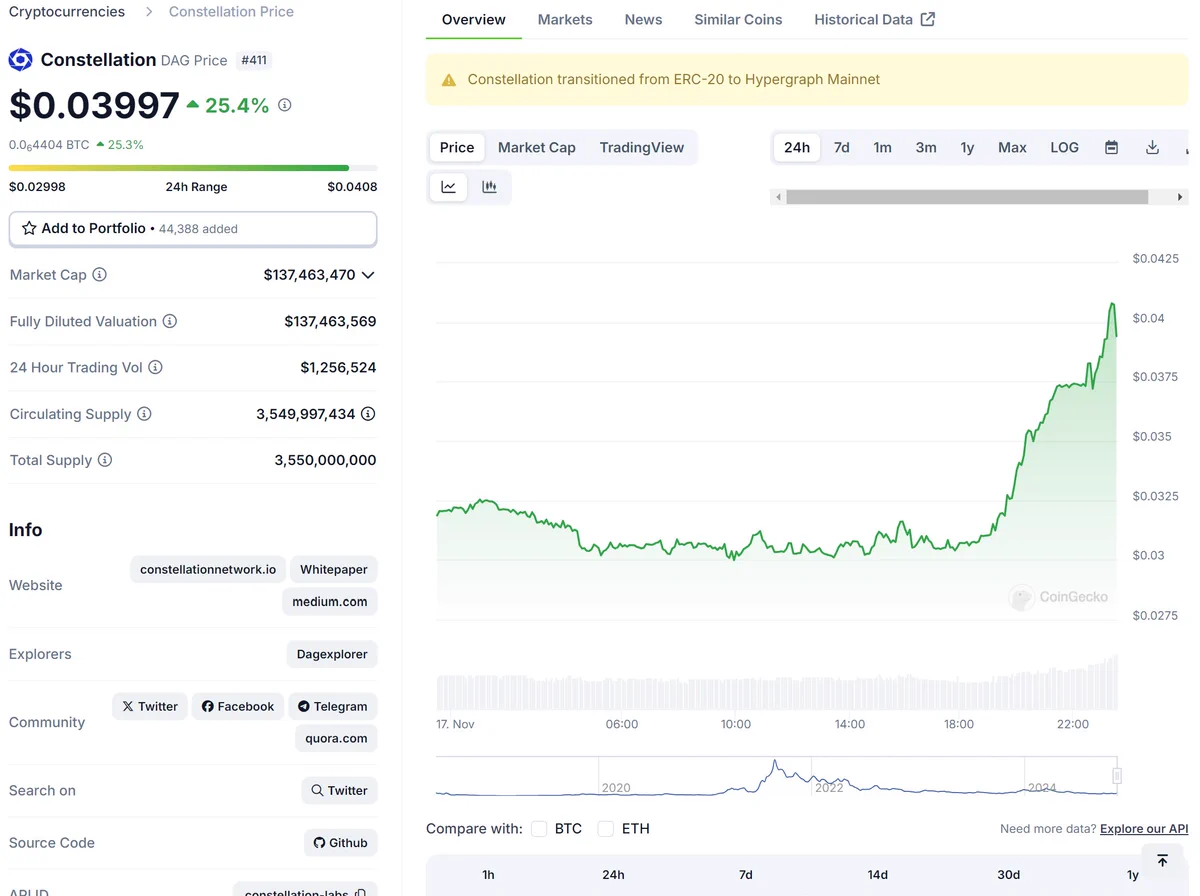The image size is (1200, 896).
Task: Open the Total Supply info icon
Action: (x=105, y=460)
